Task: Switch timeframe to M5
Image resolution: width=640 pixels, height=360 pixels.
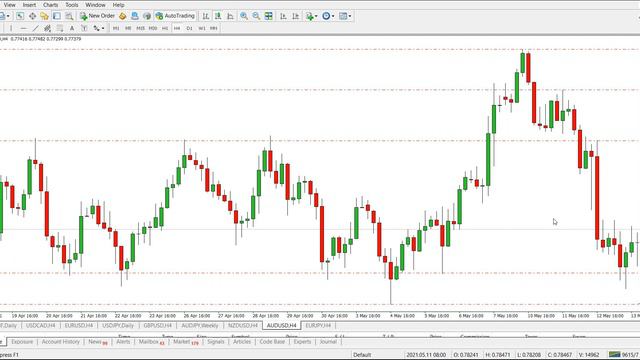Action: [128, 28]
